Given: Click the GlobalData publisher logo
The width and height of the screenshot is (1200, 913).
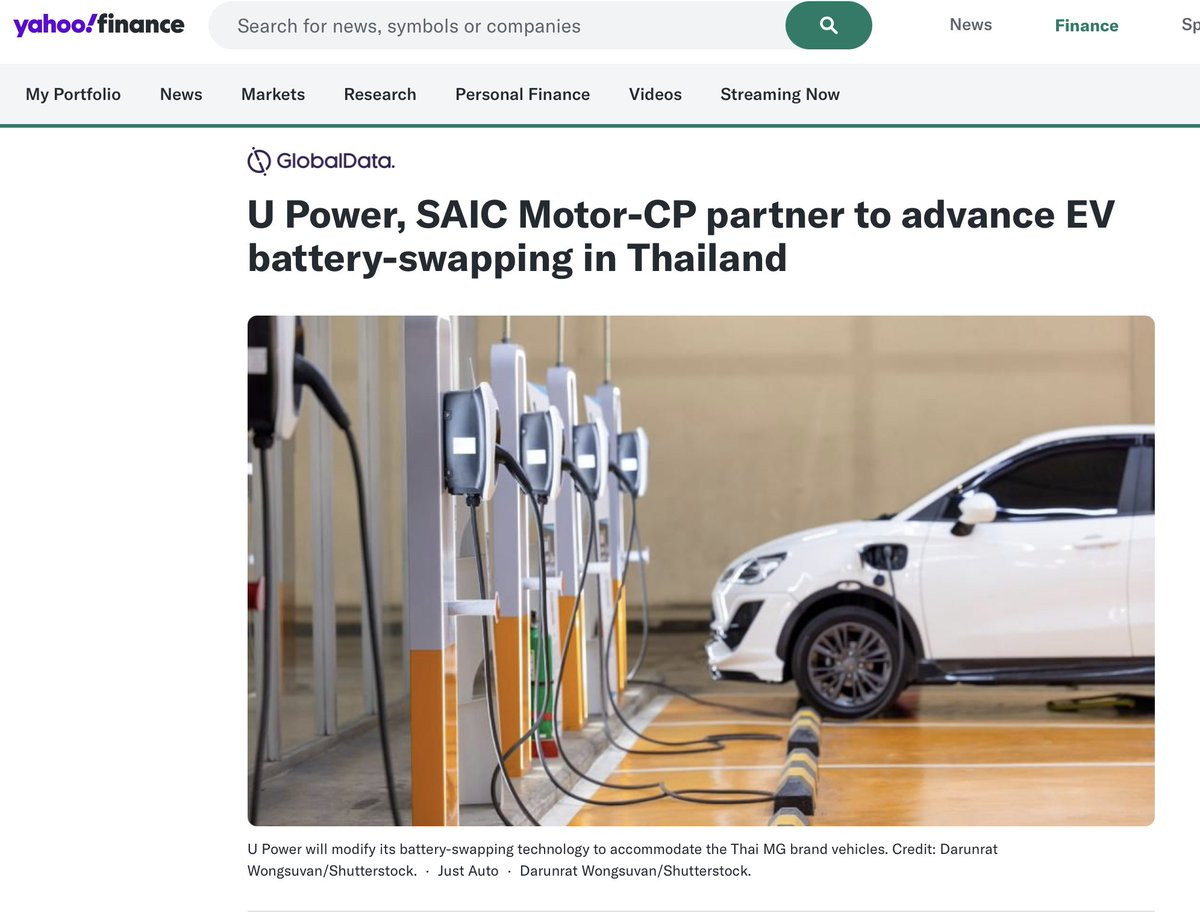Looking at the screenshot, I should [321, 160].
